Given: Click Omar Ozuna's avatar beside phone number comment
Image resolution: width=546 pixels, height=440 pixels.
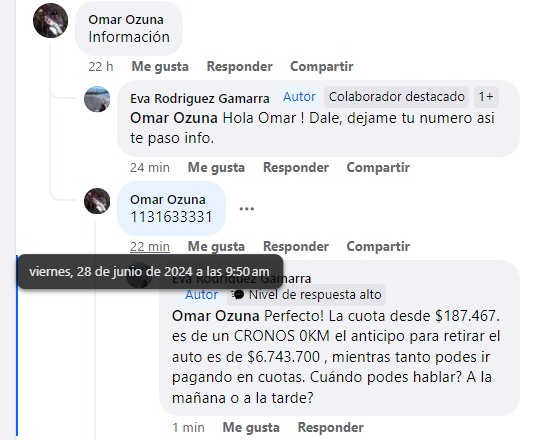Looking at the screenshot, I should pos(97,201).
